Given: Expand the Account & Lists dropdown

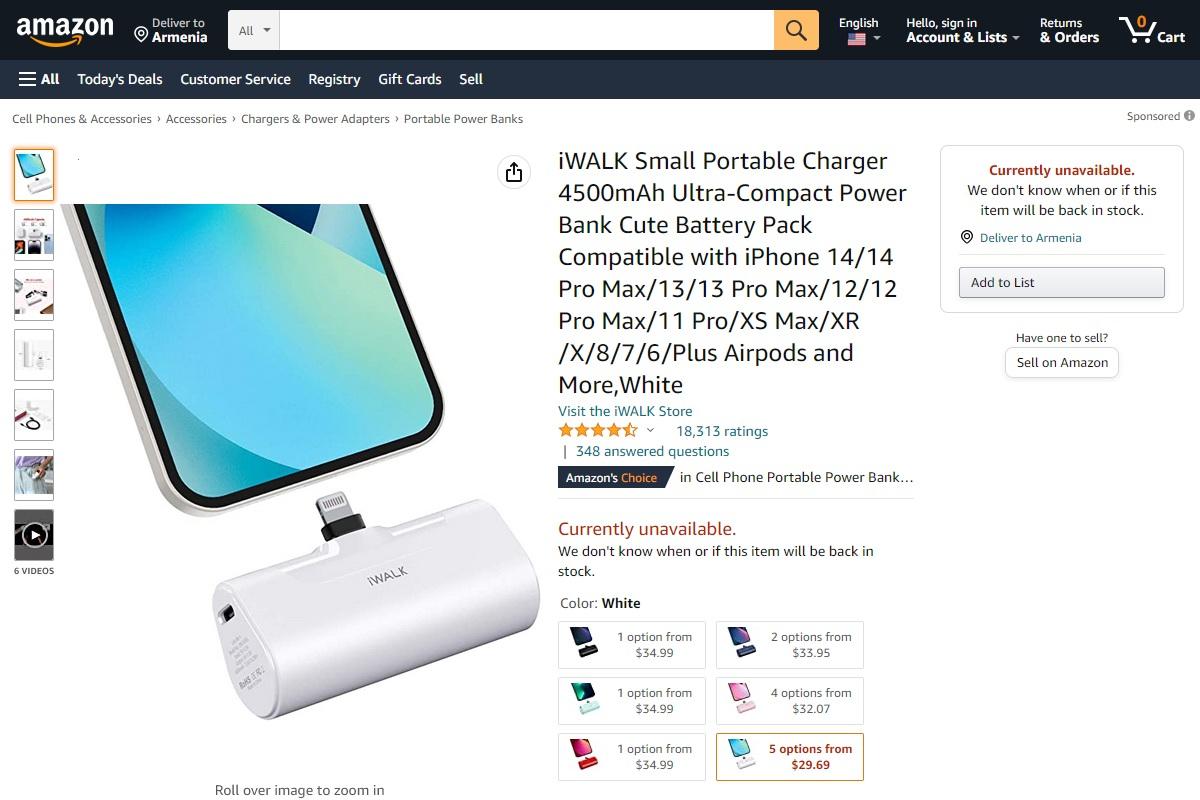Looking at the screenshot, I should pos(962,30).
